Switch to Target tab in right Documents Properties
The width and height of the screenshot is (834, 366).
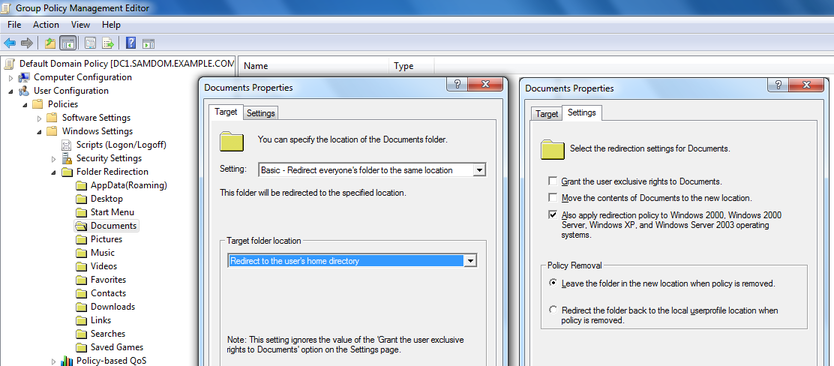546,114
